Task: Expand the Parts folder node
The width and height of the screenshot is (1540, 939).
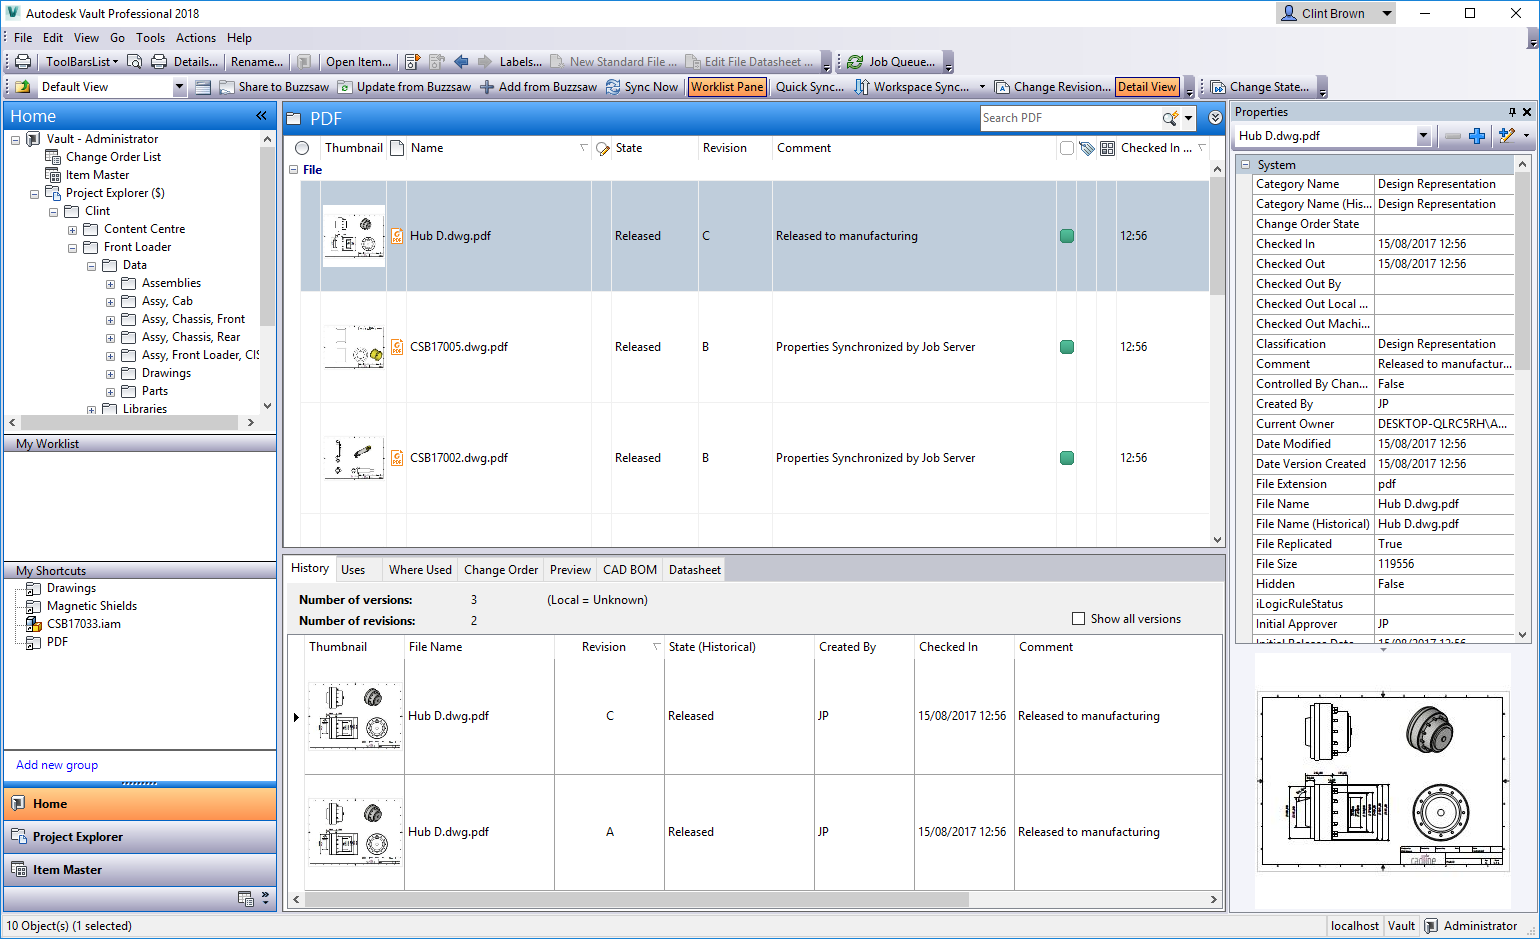Action: pyautogui.click(x=110, y=392)
